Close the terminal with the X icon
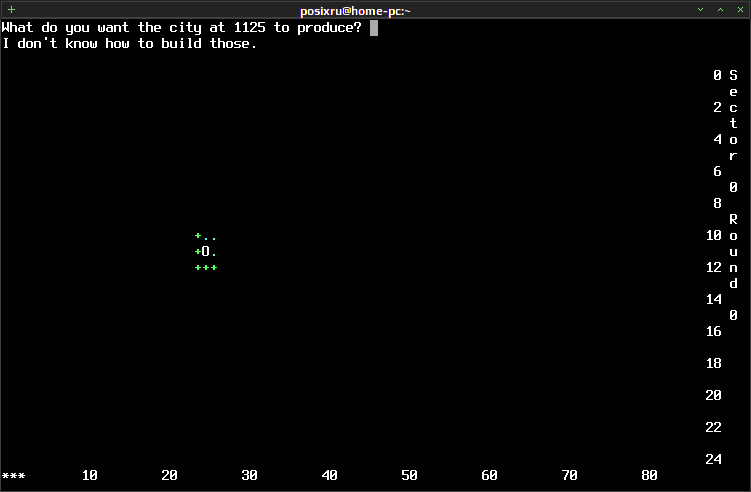The width and height of the screenshot is (751, 492). [740, 10]
